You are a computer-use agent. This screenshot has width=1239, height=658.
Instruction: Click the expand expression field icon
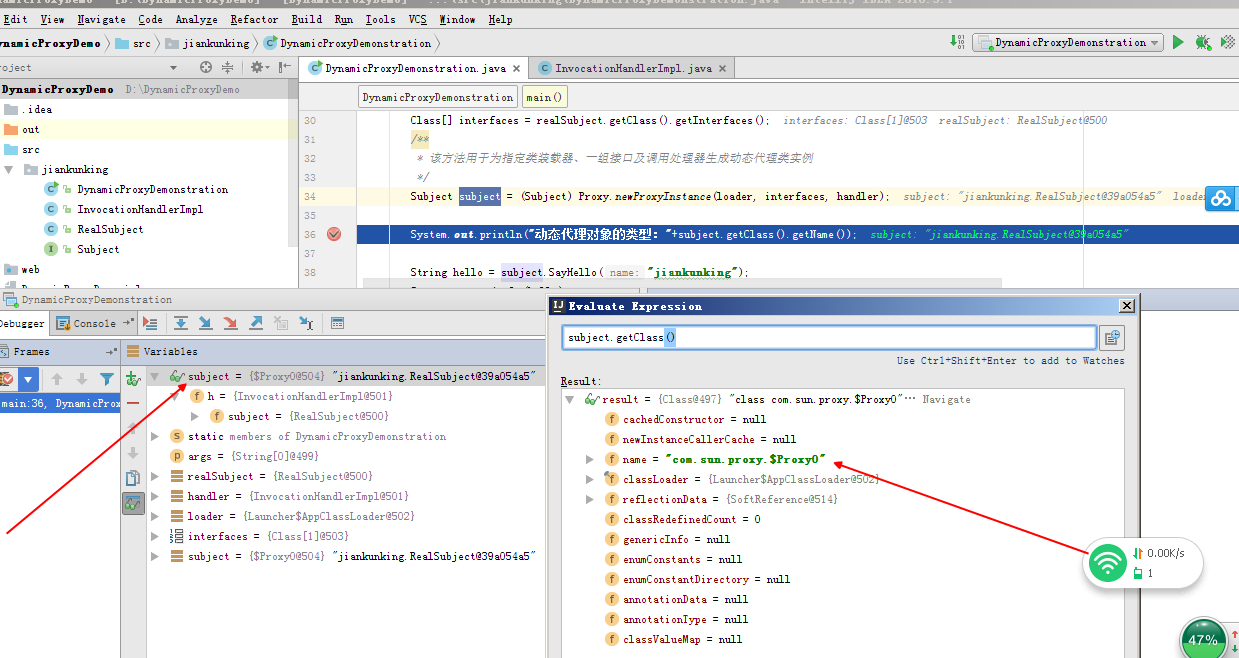pos(1112,338)
